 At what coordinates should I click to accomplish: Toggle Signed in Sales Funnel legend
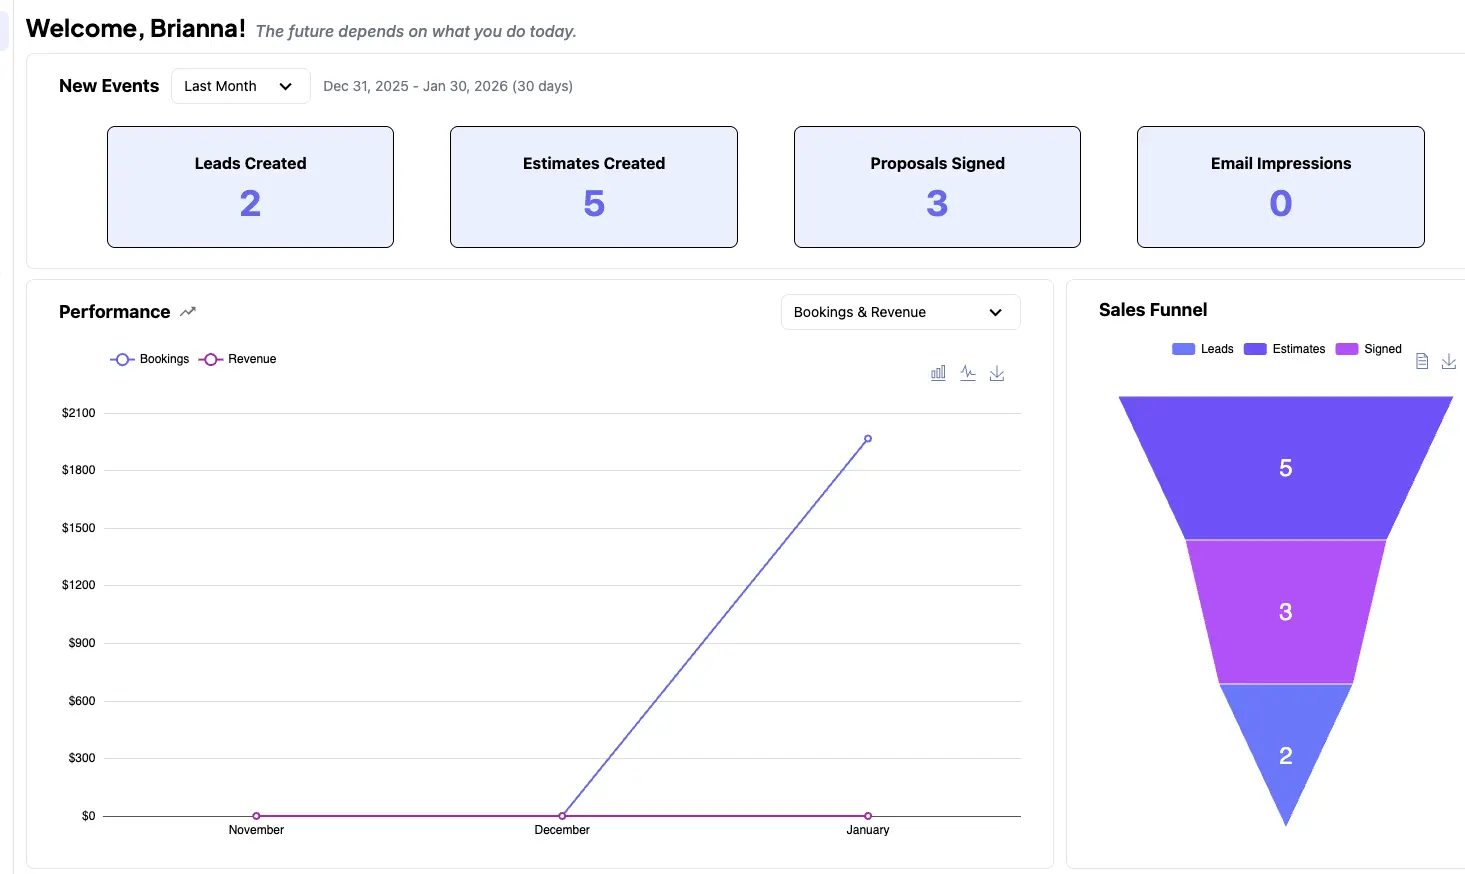pyautogui.click(x=1369, y=349)
